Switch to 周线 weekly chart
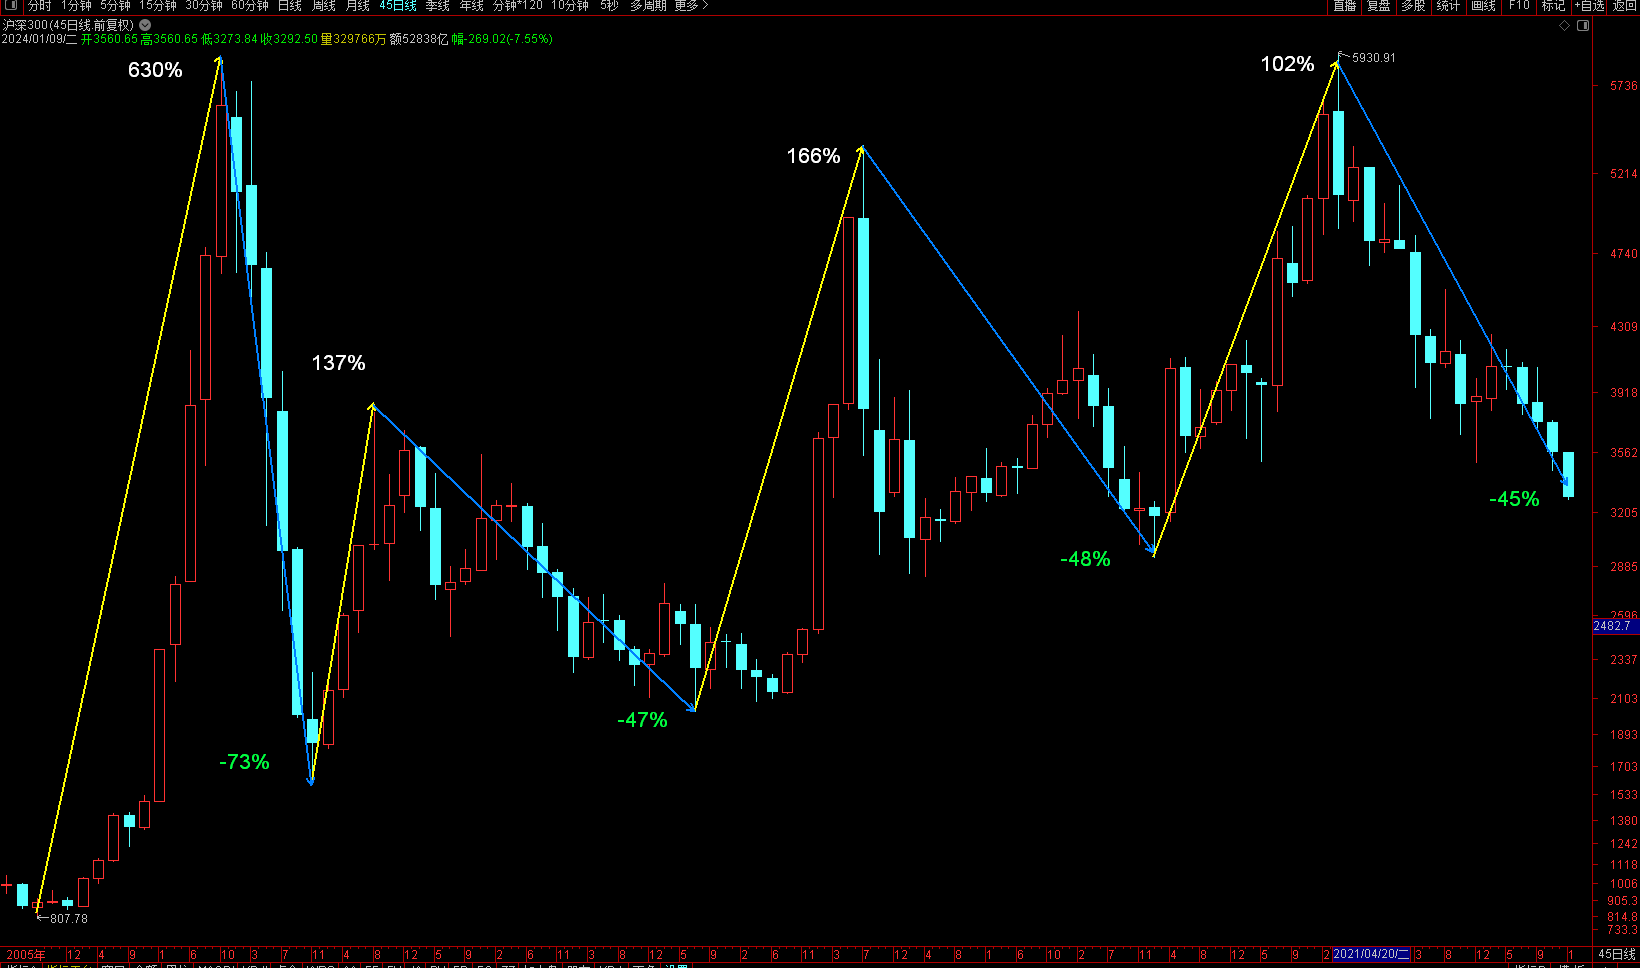The width and height of the screenshot is (1640, 968). [324, 5]
